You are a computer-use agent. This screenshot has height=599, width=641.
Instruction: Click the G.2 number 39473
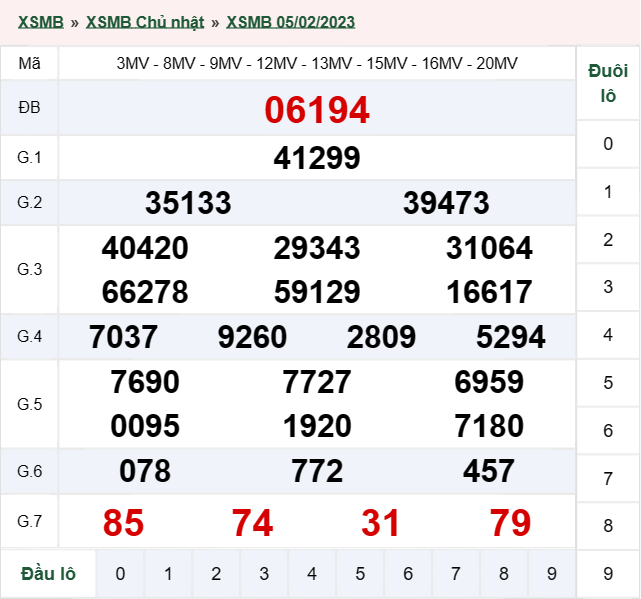(x=446, y=203)
